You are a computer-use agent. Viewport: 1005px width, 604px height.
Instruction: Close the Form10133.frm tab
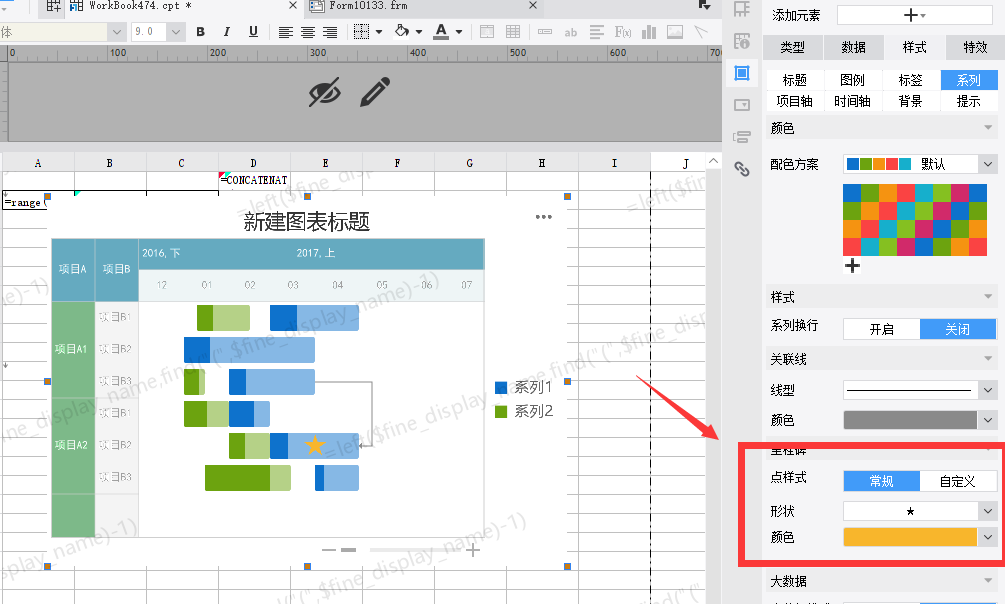[x=533, y=6]
